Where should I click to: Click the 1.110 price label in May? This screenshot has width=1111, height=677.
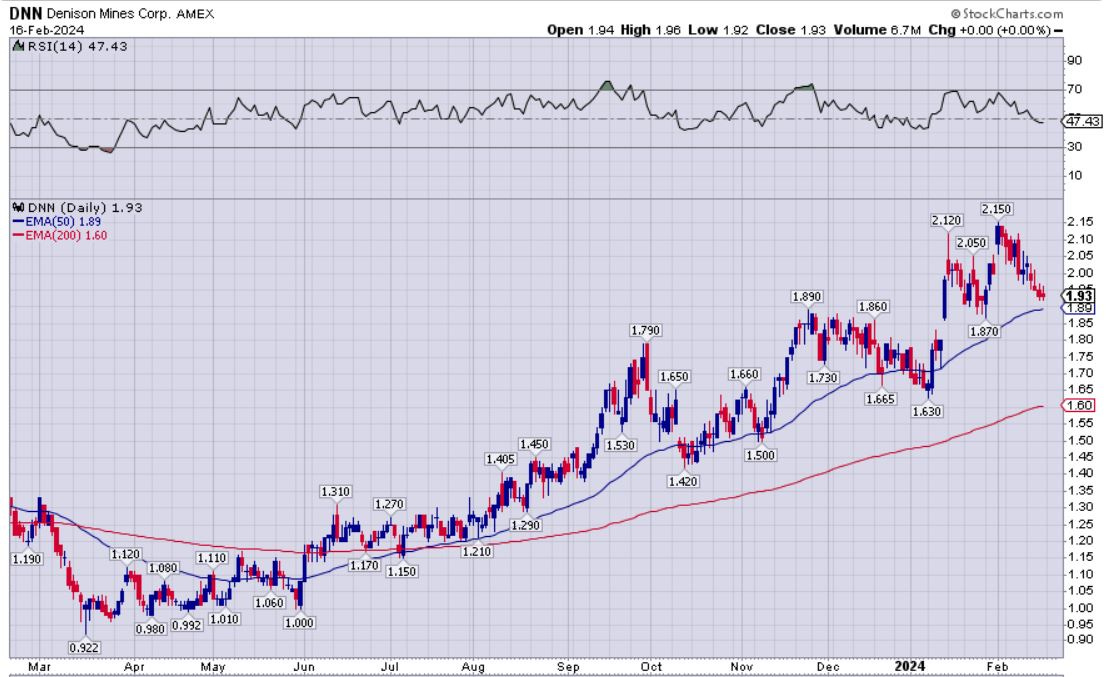pos(212,558)
